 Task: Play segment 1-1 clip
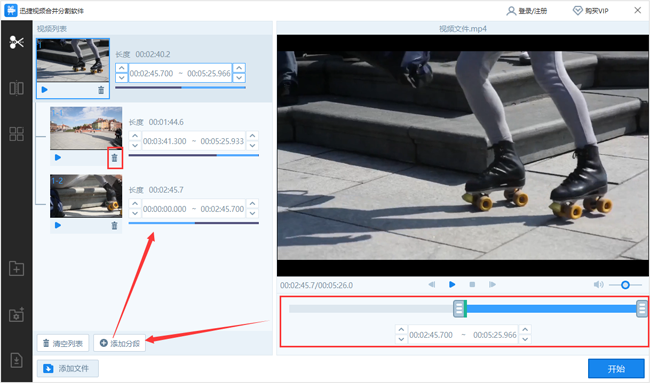click(58, 158)
